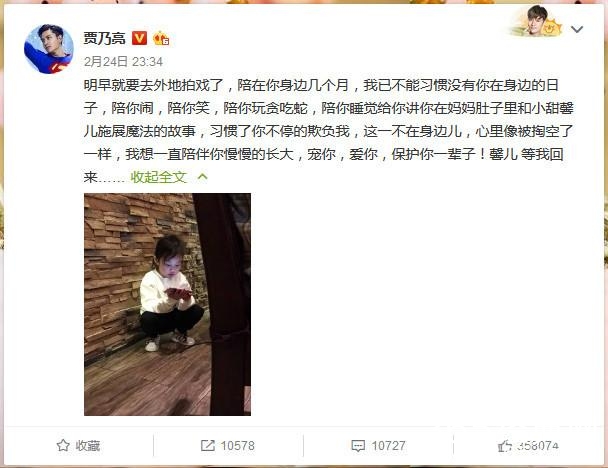608x468 pixels.
Task: Click the repost arrow icon
Action: coord(207,446)
